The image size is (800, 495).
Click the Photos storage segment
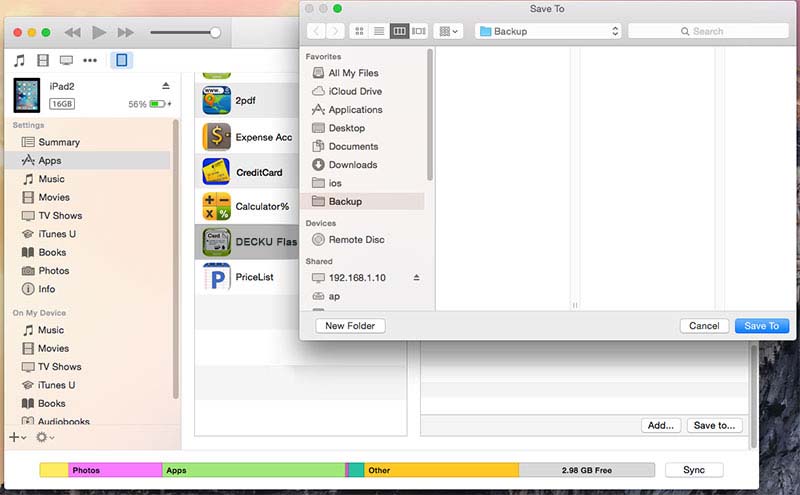click(x=115, y=470)
